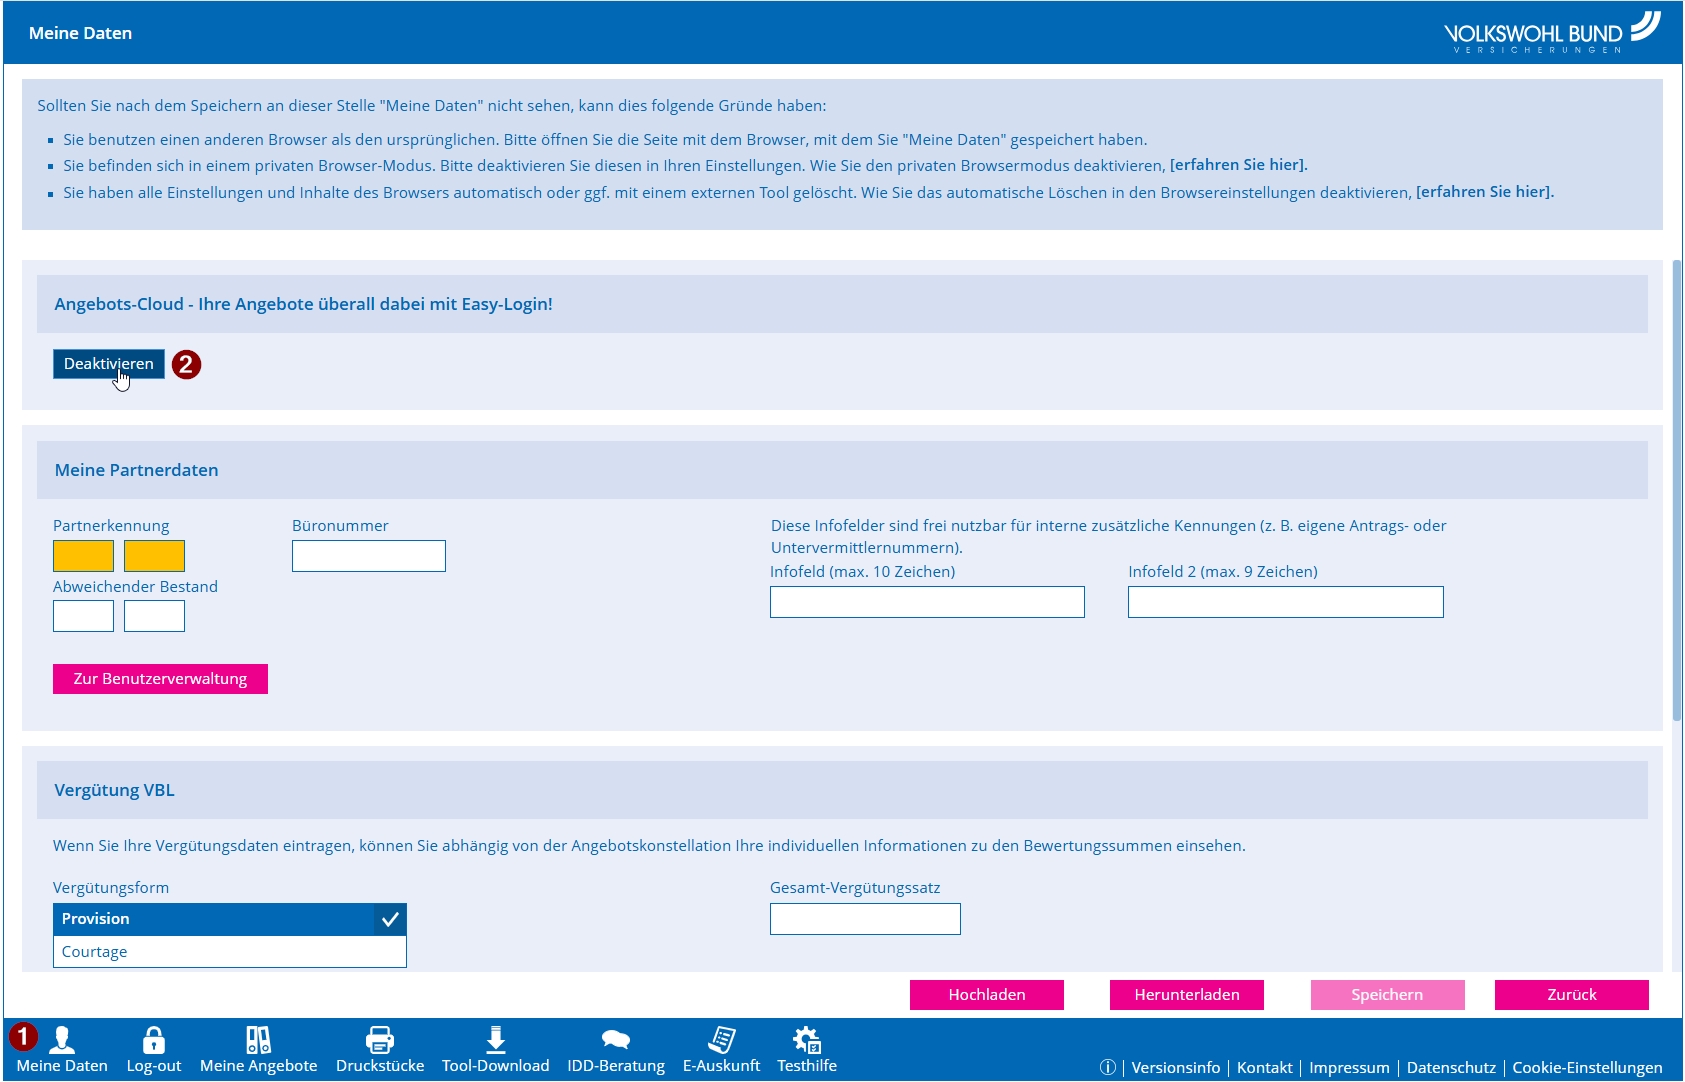Screen dimensions: 1685x1082
Task: Open Datenschutz link
Action: 1451,1067
